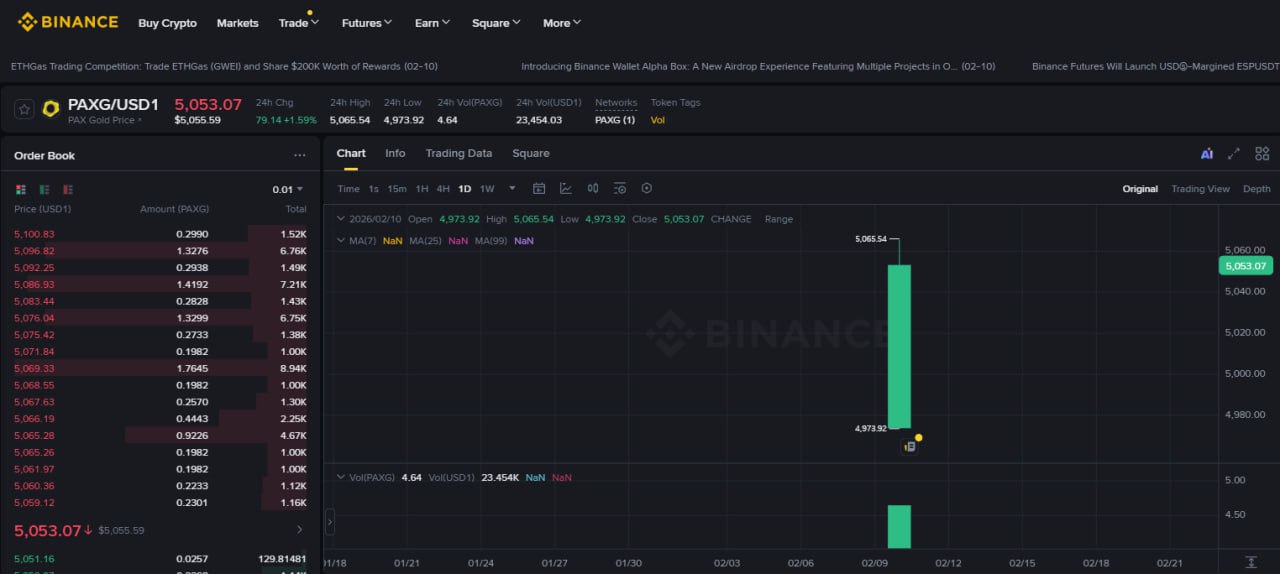Viewport: 1280px width, 574px height.
Task: Switch to the Trading Data tab
Action: pos(458,153)
